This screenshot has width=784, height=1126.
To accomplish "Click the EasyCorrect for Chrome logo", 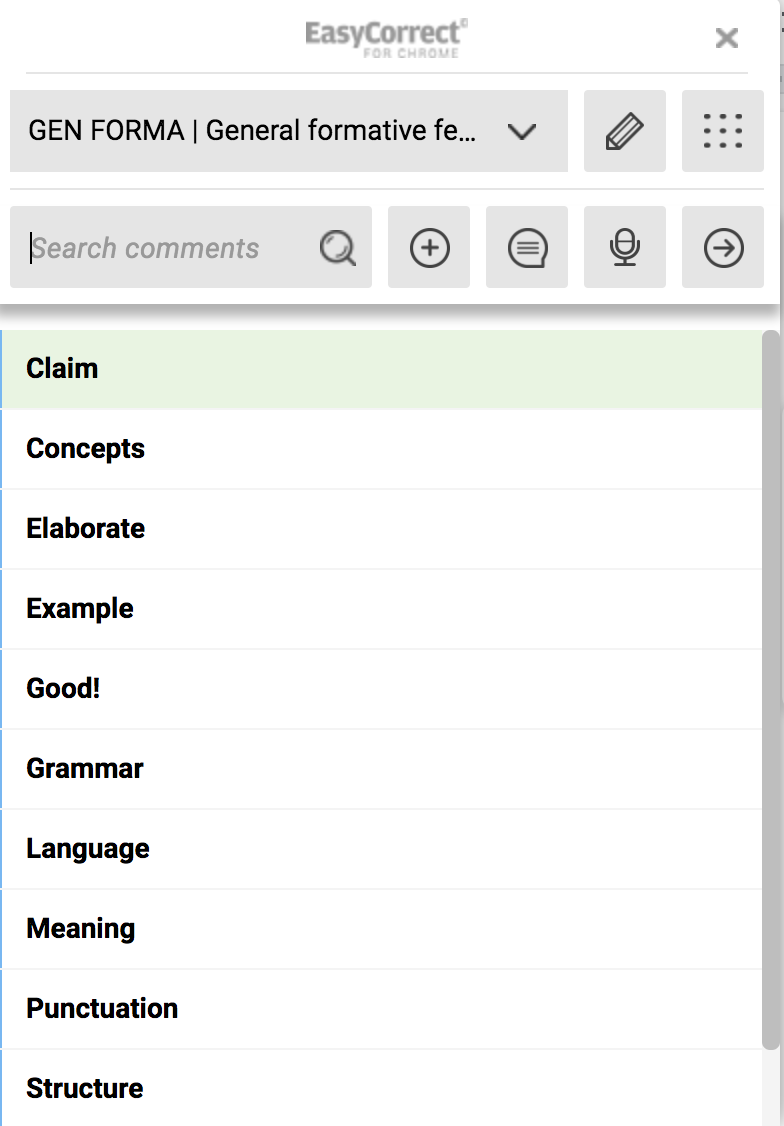I will click(x=387, y=38).
